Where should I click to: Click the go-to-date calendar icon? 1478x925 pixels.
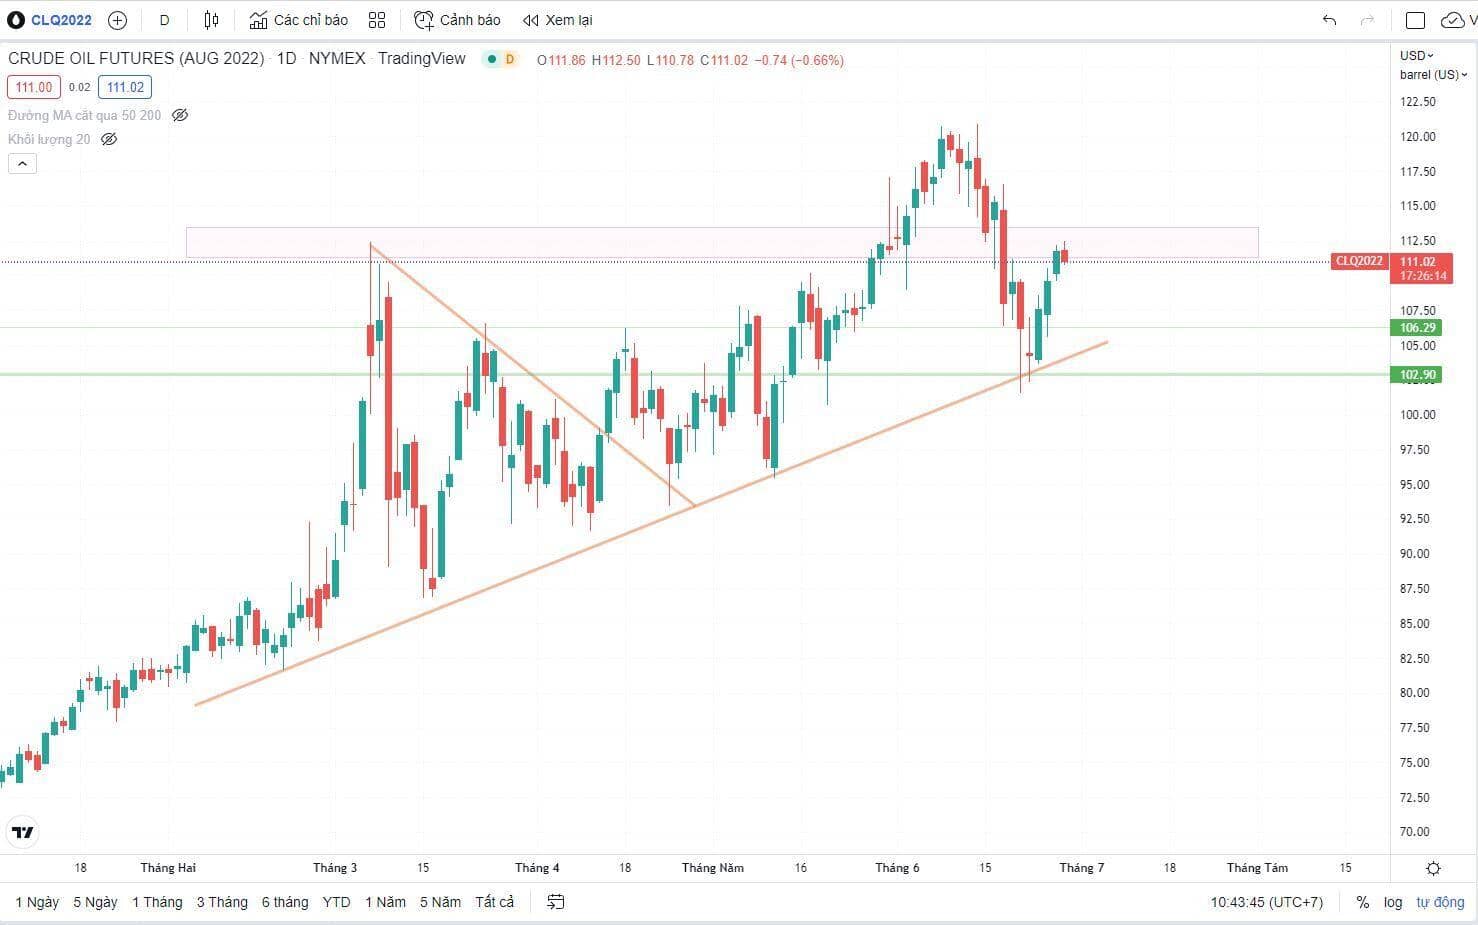coord(556,902)
